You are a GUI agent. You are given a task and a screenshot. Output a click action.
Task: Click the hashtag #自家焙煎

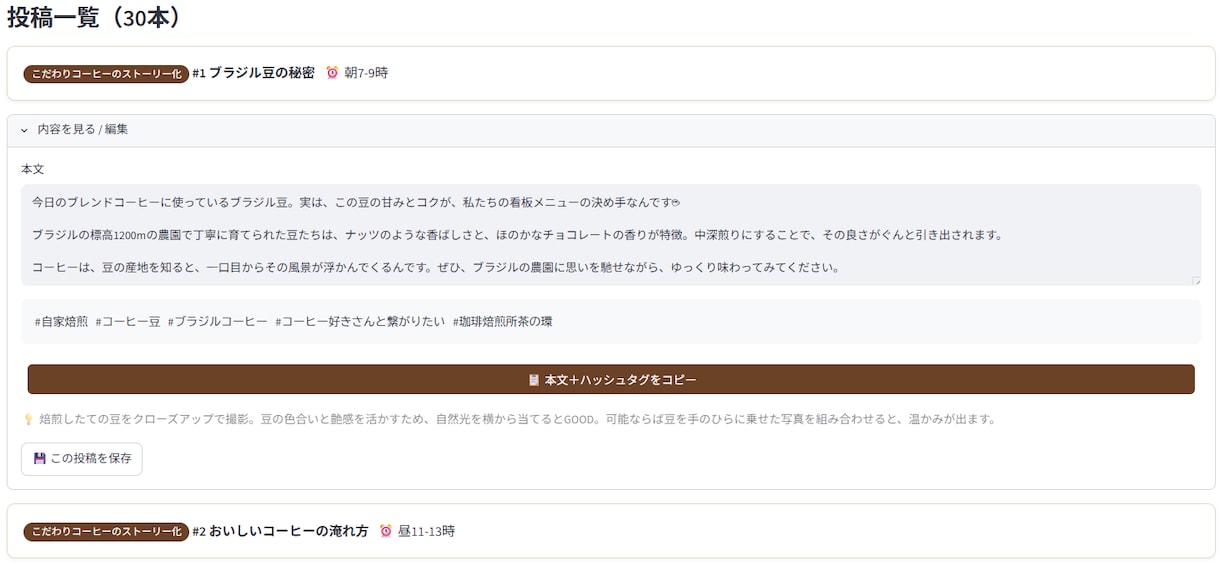pyautogui.click(x=61, y=322)
